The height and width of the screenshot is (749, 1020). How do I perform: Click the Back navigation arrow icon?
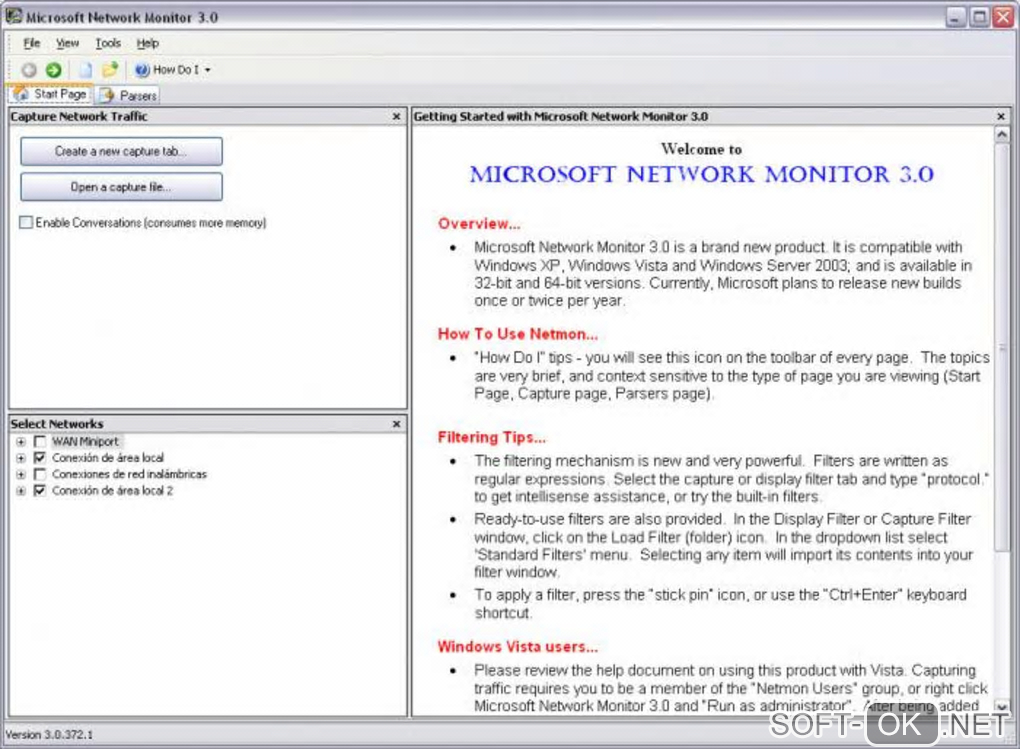(x=29, y=70)
